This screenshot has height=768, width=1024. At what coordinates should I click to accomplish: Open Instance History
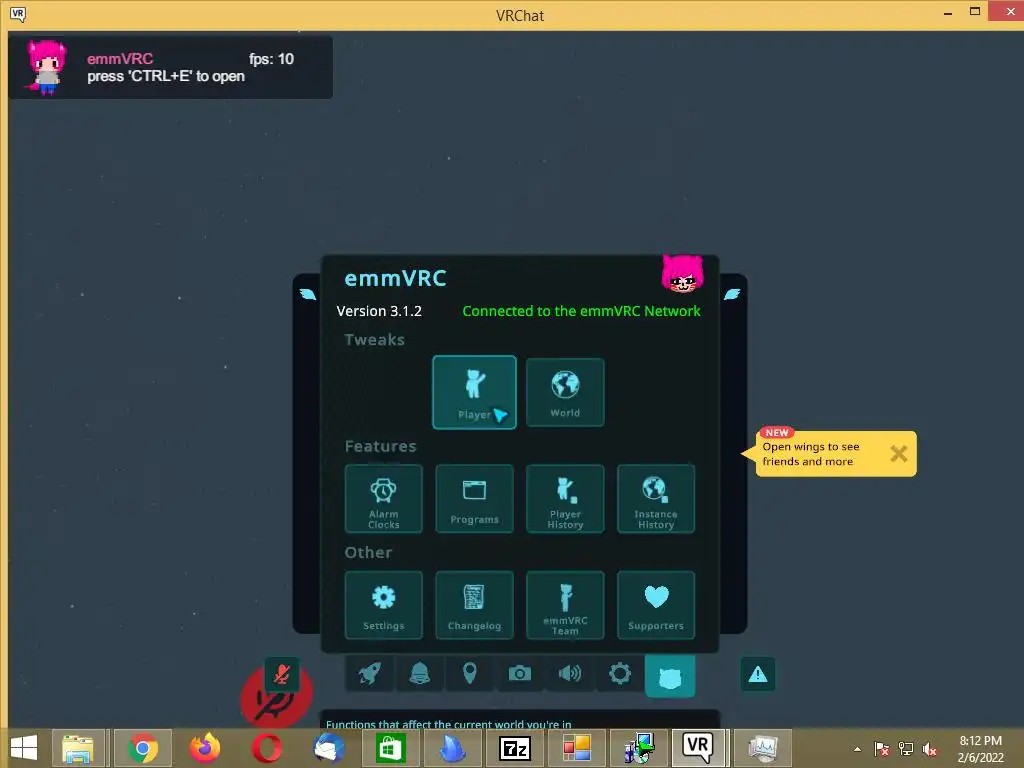[656, 499]
